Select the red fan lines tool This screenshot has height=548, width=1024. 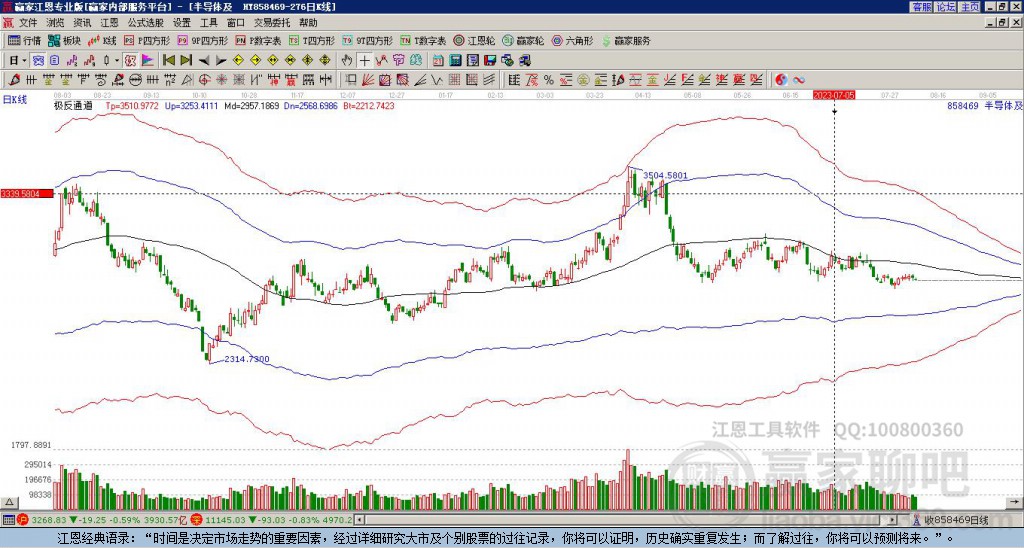coord(368,80)
